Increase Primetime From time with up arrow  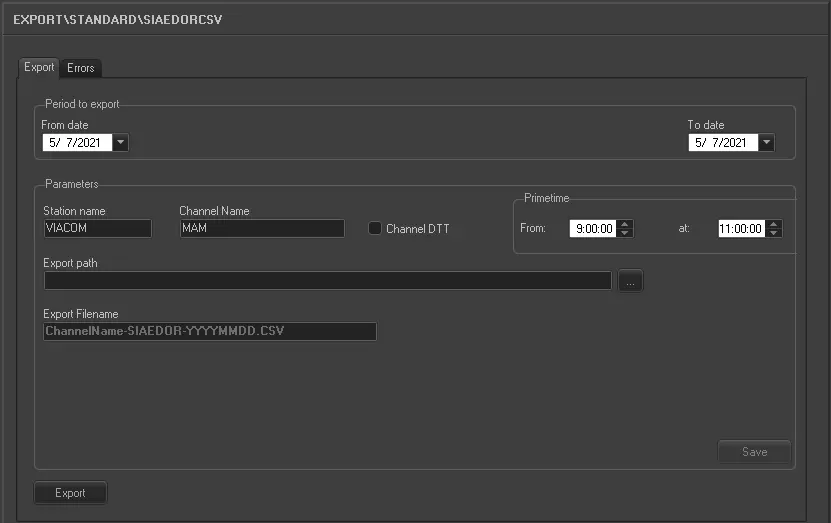[x=626, y=224]
